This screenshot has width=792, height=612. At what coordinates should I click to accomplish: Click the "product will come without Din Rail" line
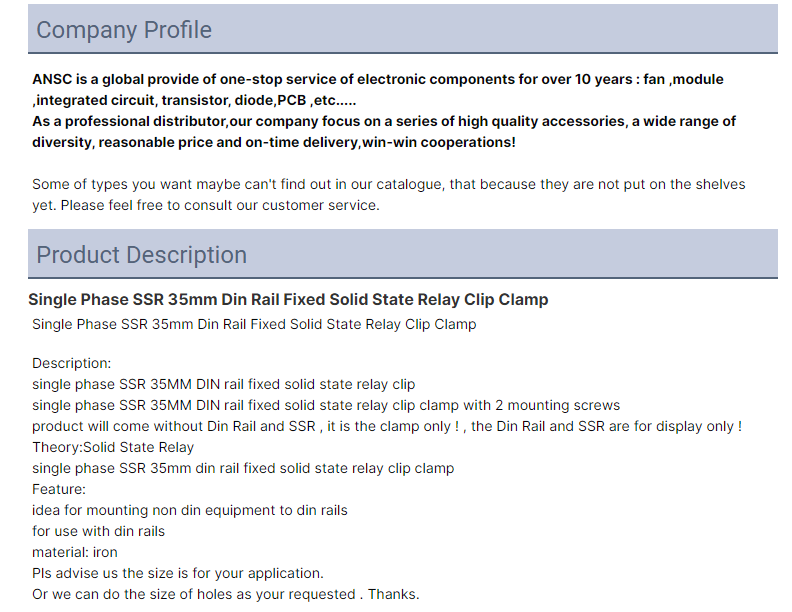(387, 426)
